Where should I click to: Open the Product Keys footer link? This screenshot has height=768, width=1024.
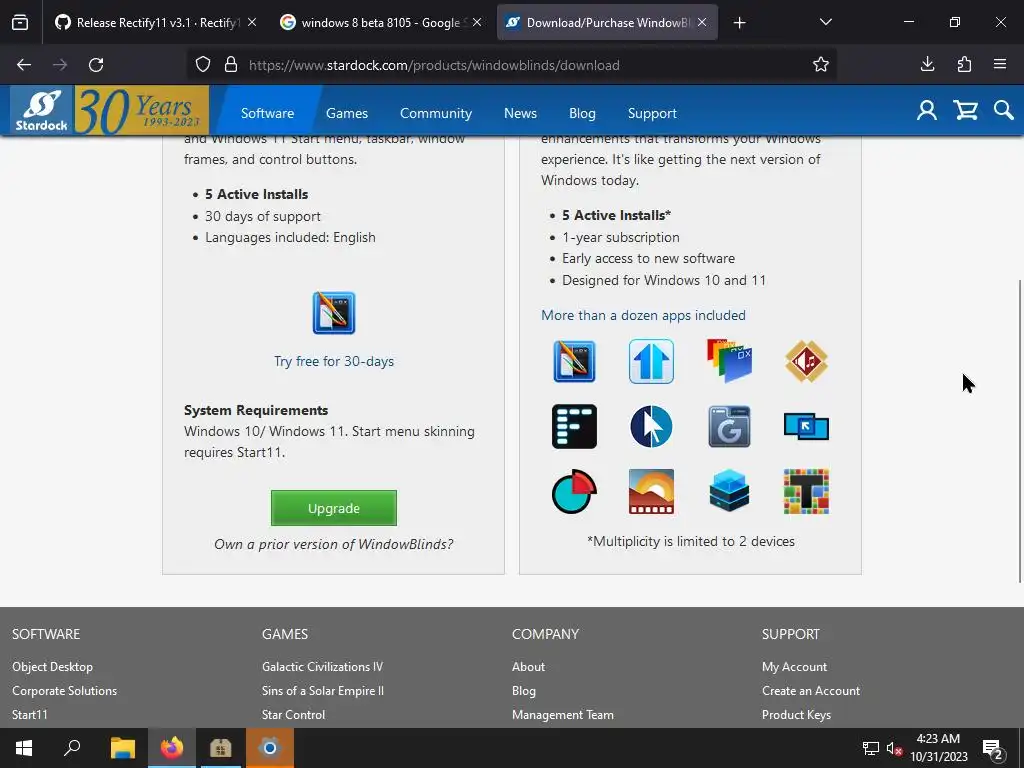tap(796, 714)
